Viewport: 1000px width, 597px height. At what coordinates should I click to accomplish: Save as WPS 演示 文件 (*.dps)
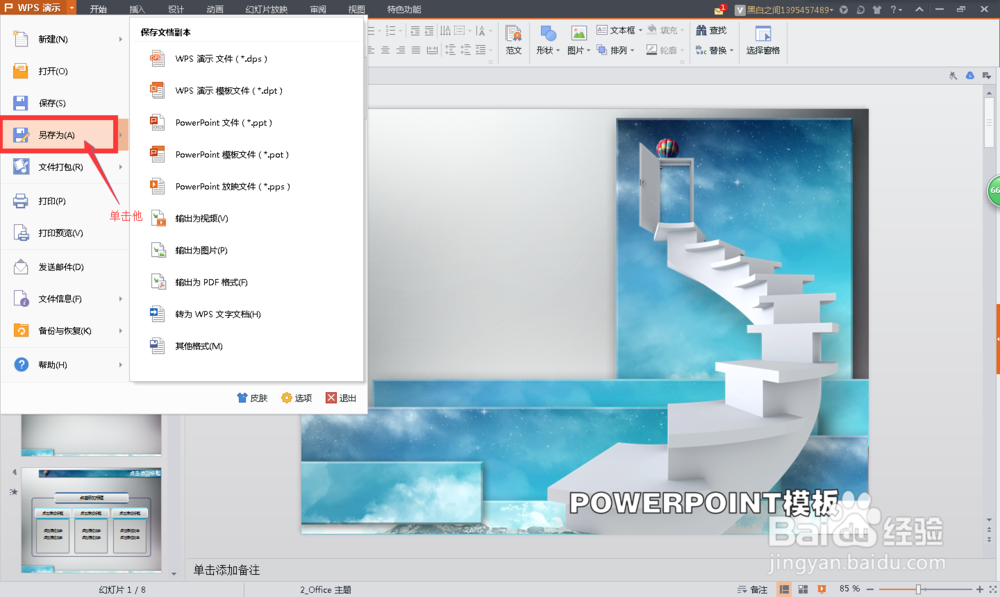click(x=246, y=59)
